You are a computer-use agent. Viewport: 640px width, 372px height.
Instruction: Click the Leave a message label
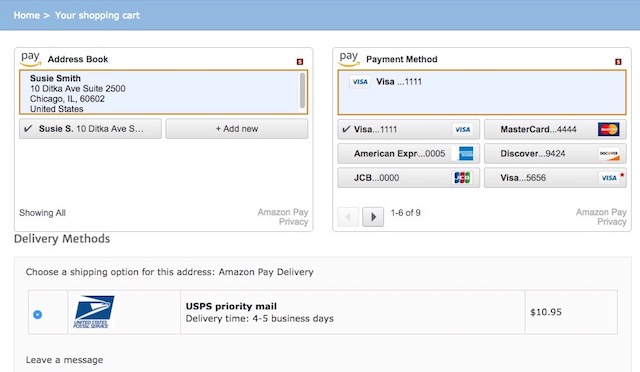click(64, 360)
